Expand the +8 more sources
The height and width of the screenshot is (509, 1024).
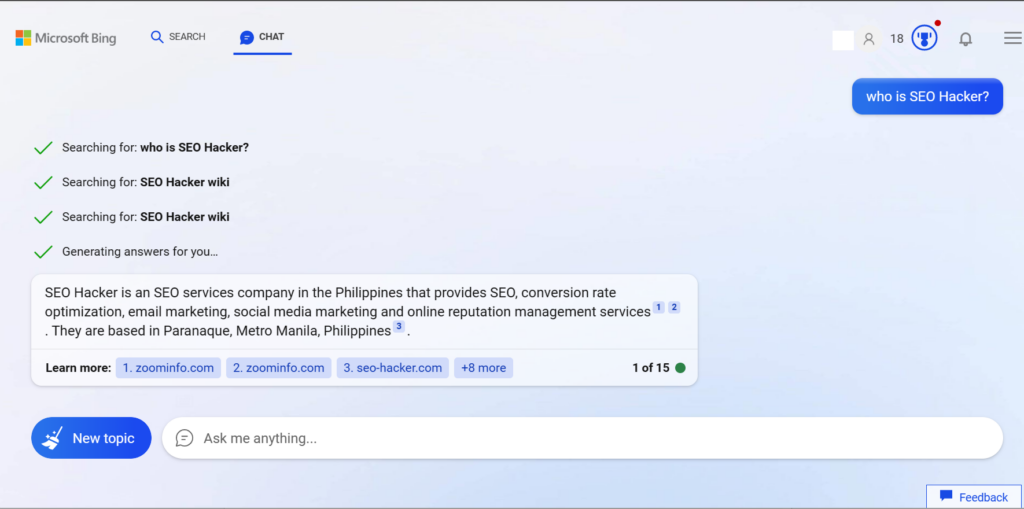click(483, 368)
